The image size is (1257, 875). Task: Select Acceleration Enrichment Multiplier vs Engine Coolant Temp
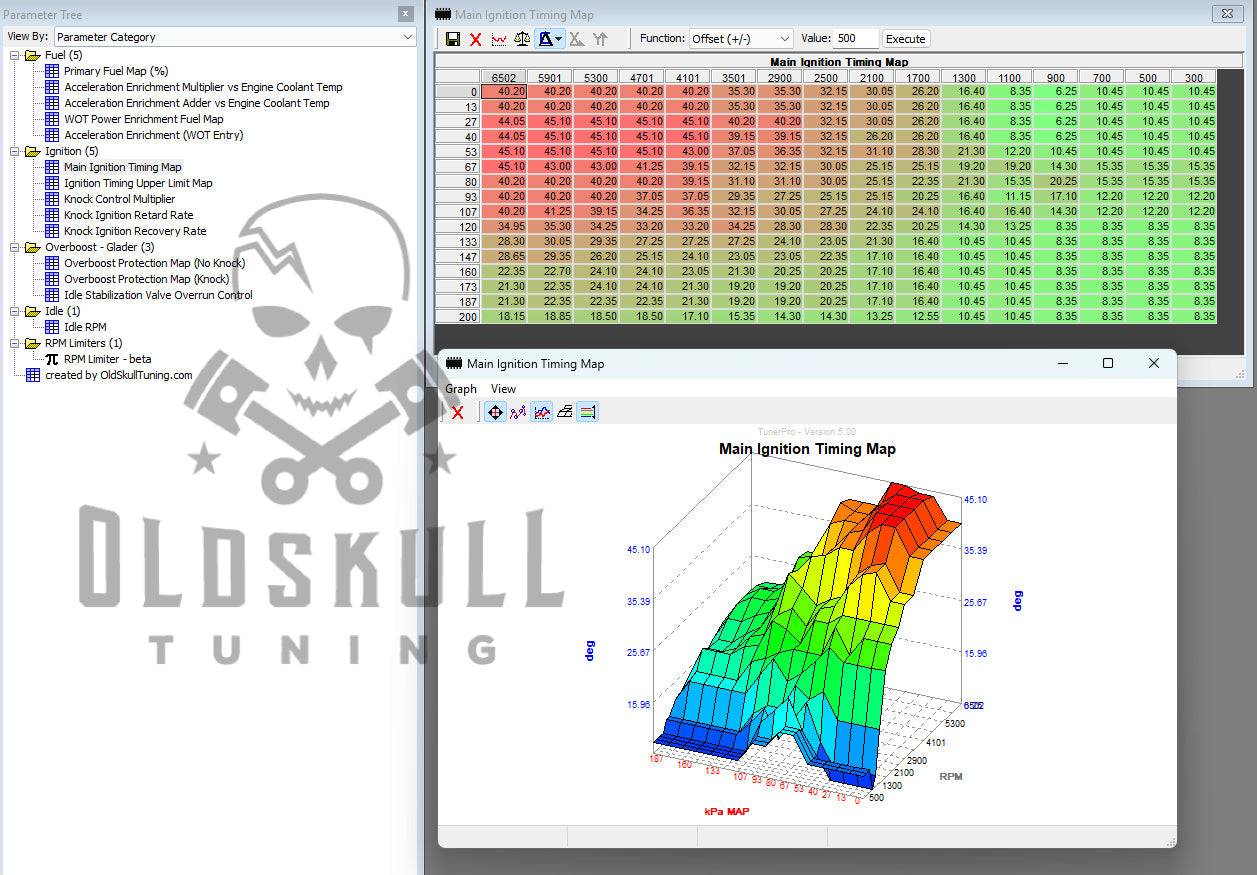pos(203,87)
